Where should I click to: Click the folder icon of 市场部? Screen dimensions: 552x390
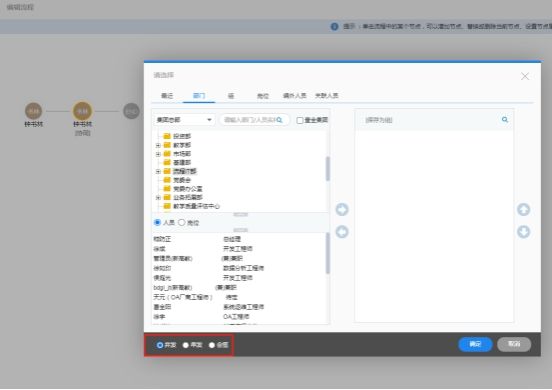(x=167, y=153)
